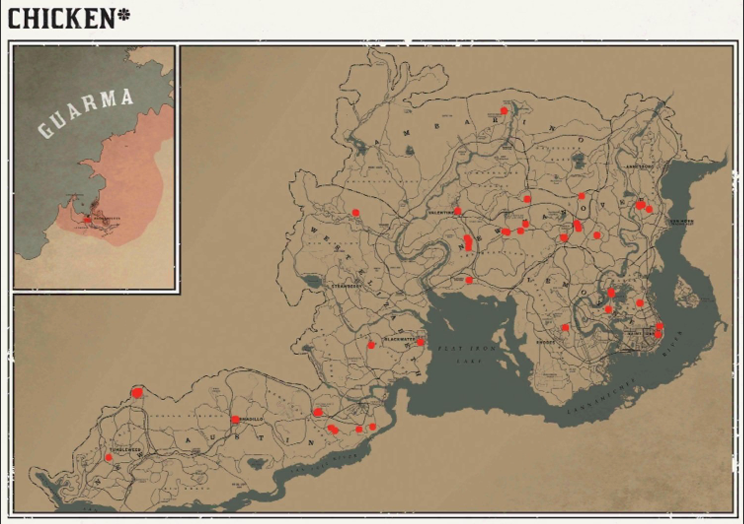Click the isolated red marker north of Strawberry
This screenshot has width=744, height=524.
tap(355, 212)
